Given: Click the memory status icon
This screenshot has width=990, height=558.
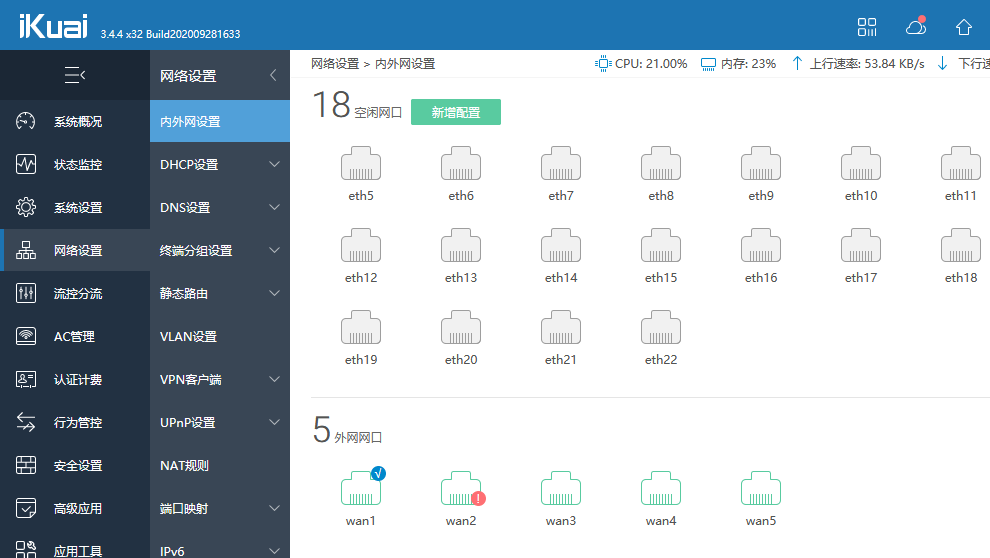Looking at the screenshot, I should pyautogui.click(x=708, y=64).
